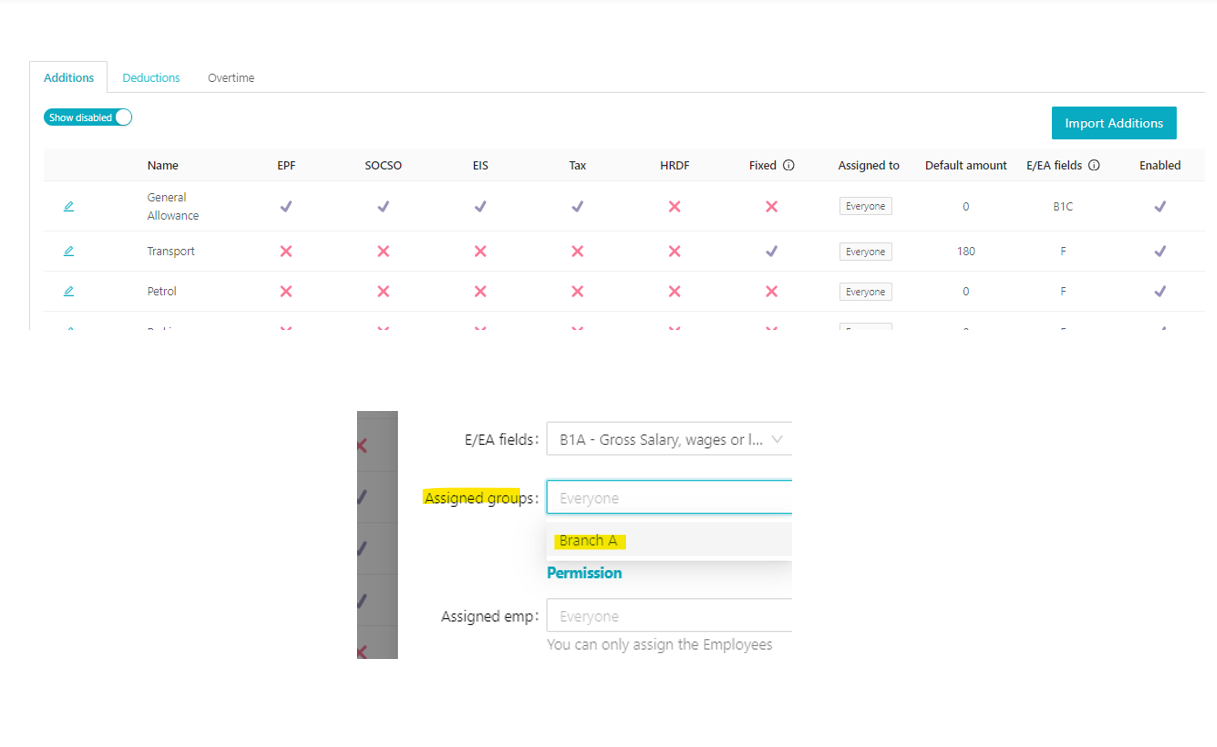Click the Permission heading
This screenshot has width=1217, height=747.
click(x=584, y=573)
